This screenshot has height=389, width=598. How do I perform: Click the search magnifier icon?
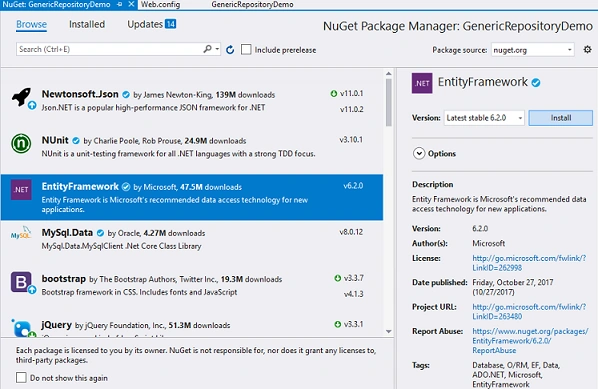[x=207, y=49]
